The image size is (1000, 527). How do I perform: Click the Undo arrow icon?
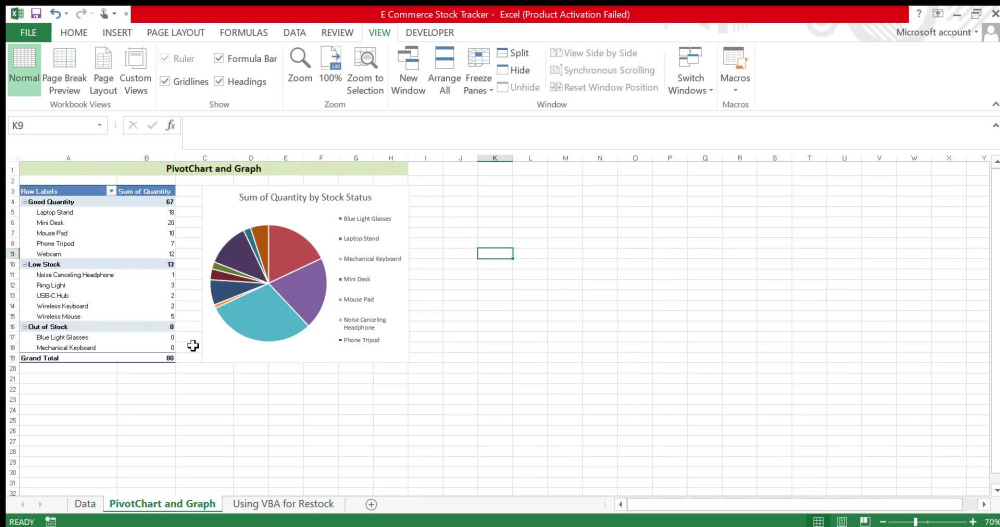point(55,13)
